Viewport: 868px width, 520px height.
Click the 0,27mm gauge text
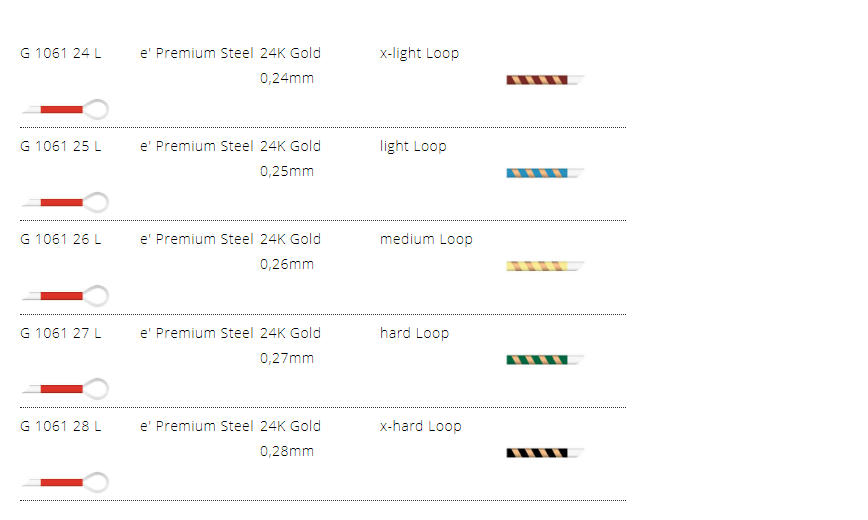click(286, 358)
